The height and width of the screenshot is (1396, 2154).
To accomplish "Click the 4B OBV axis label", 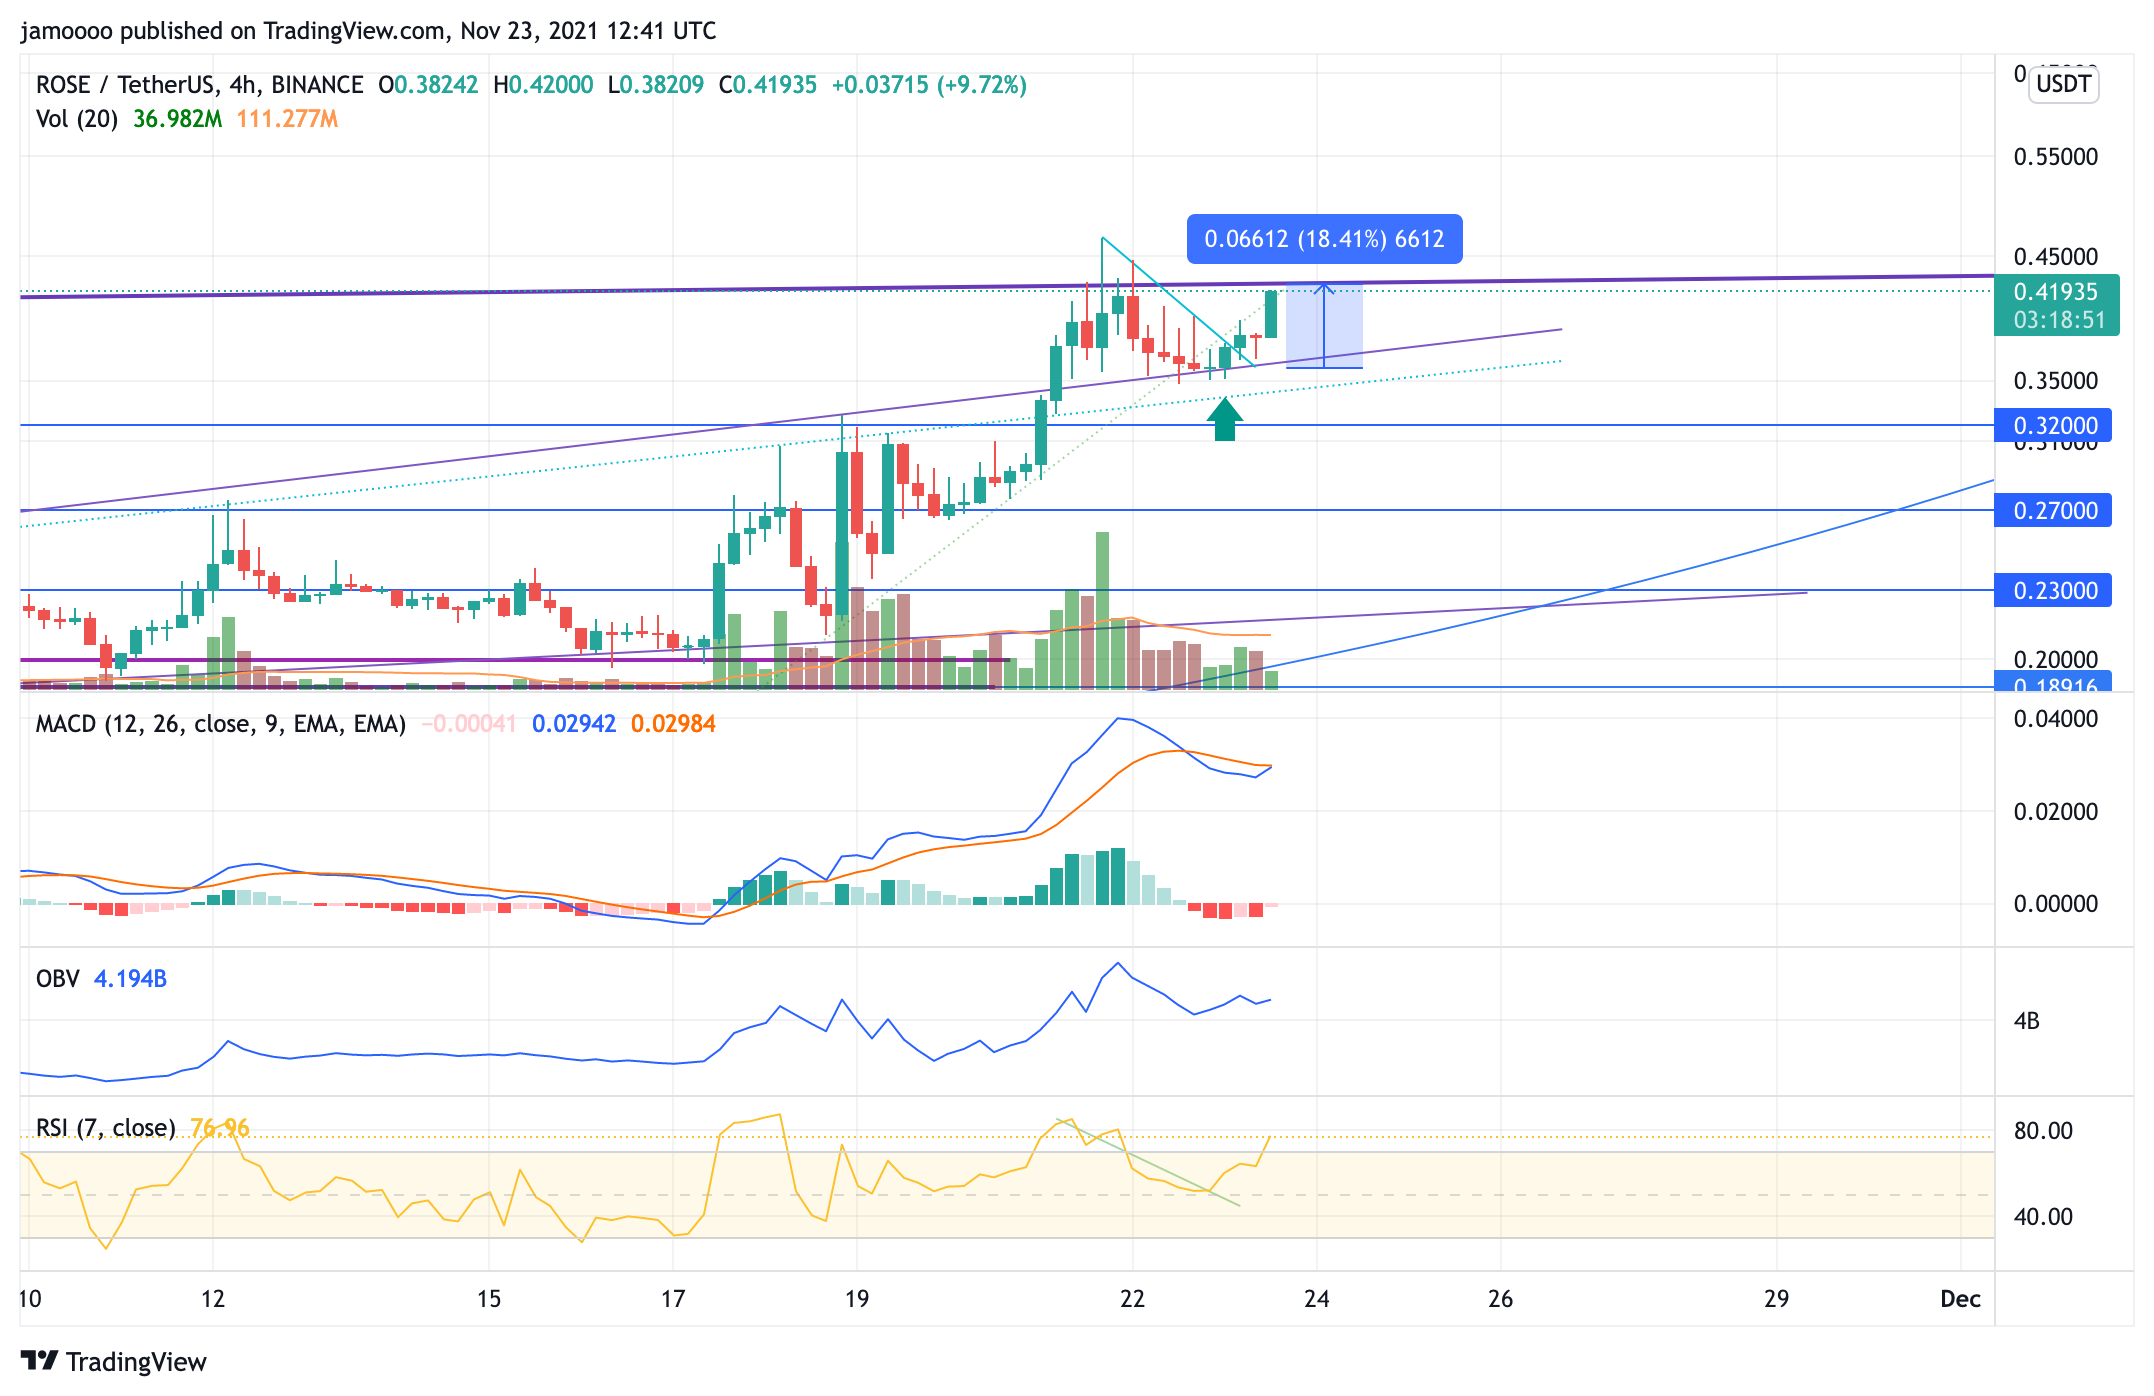I will point(2026,1021).
